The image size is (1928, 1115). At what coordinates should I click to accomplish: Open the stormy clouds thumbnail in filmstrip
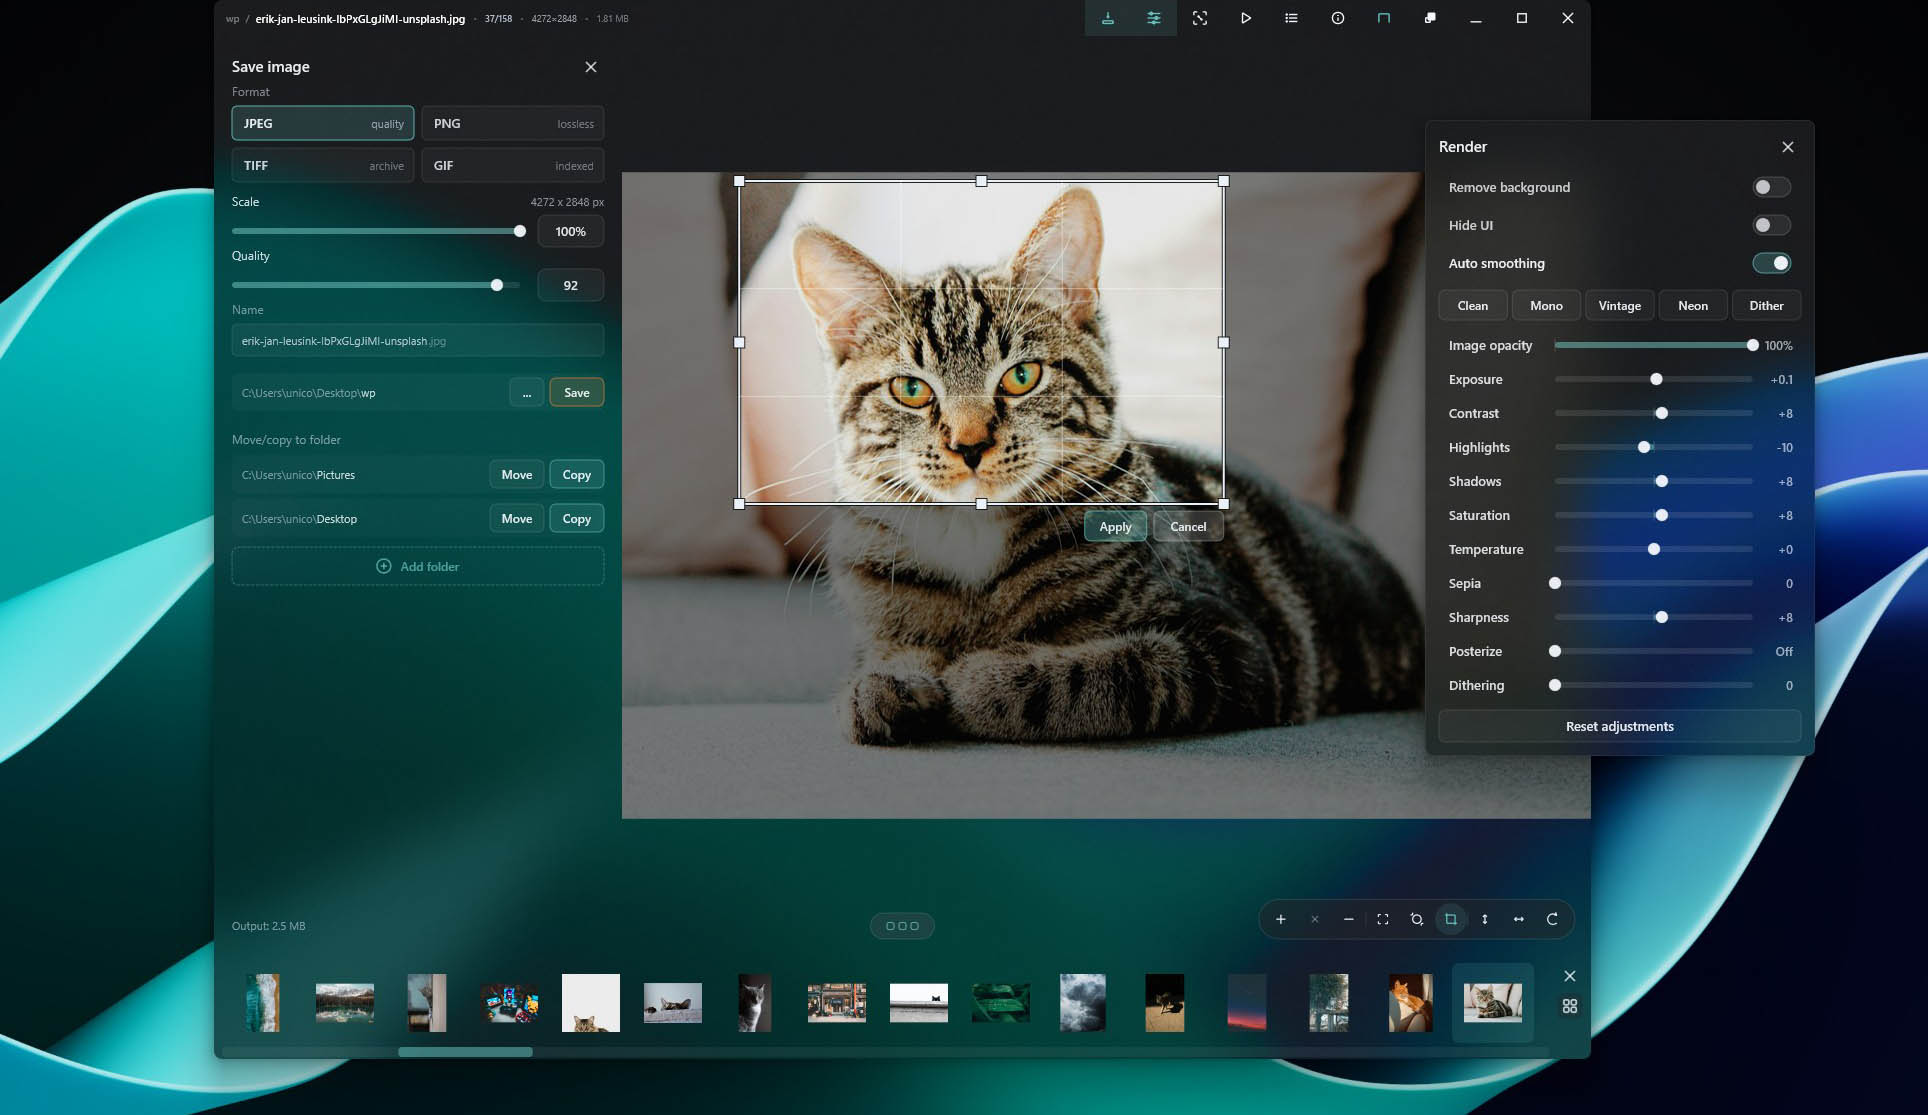click(x=1083, y=1002)
